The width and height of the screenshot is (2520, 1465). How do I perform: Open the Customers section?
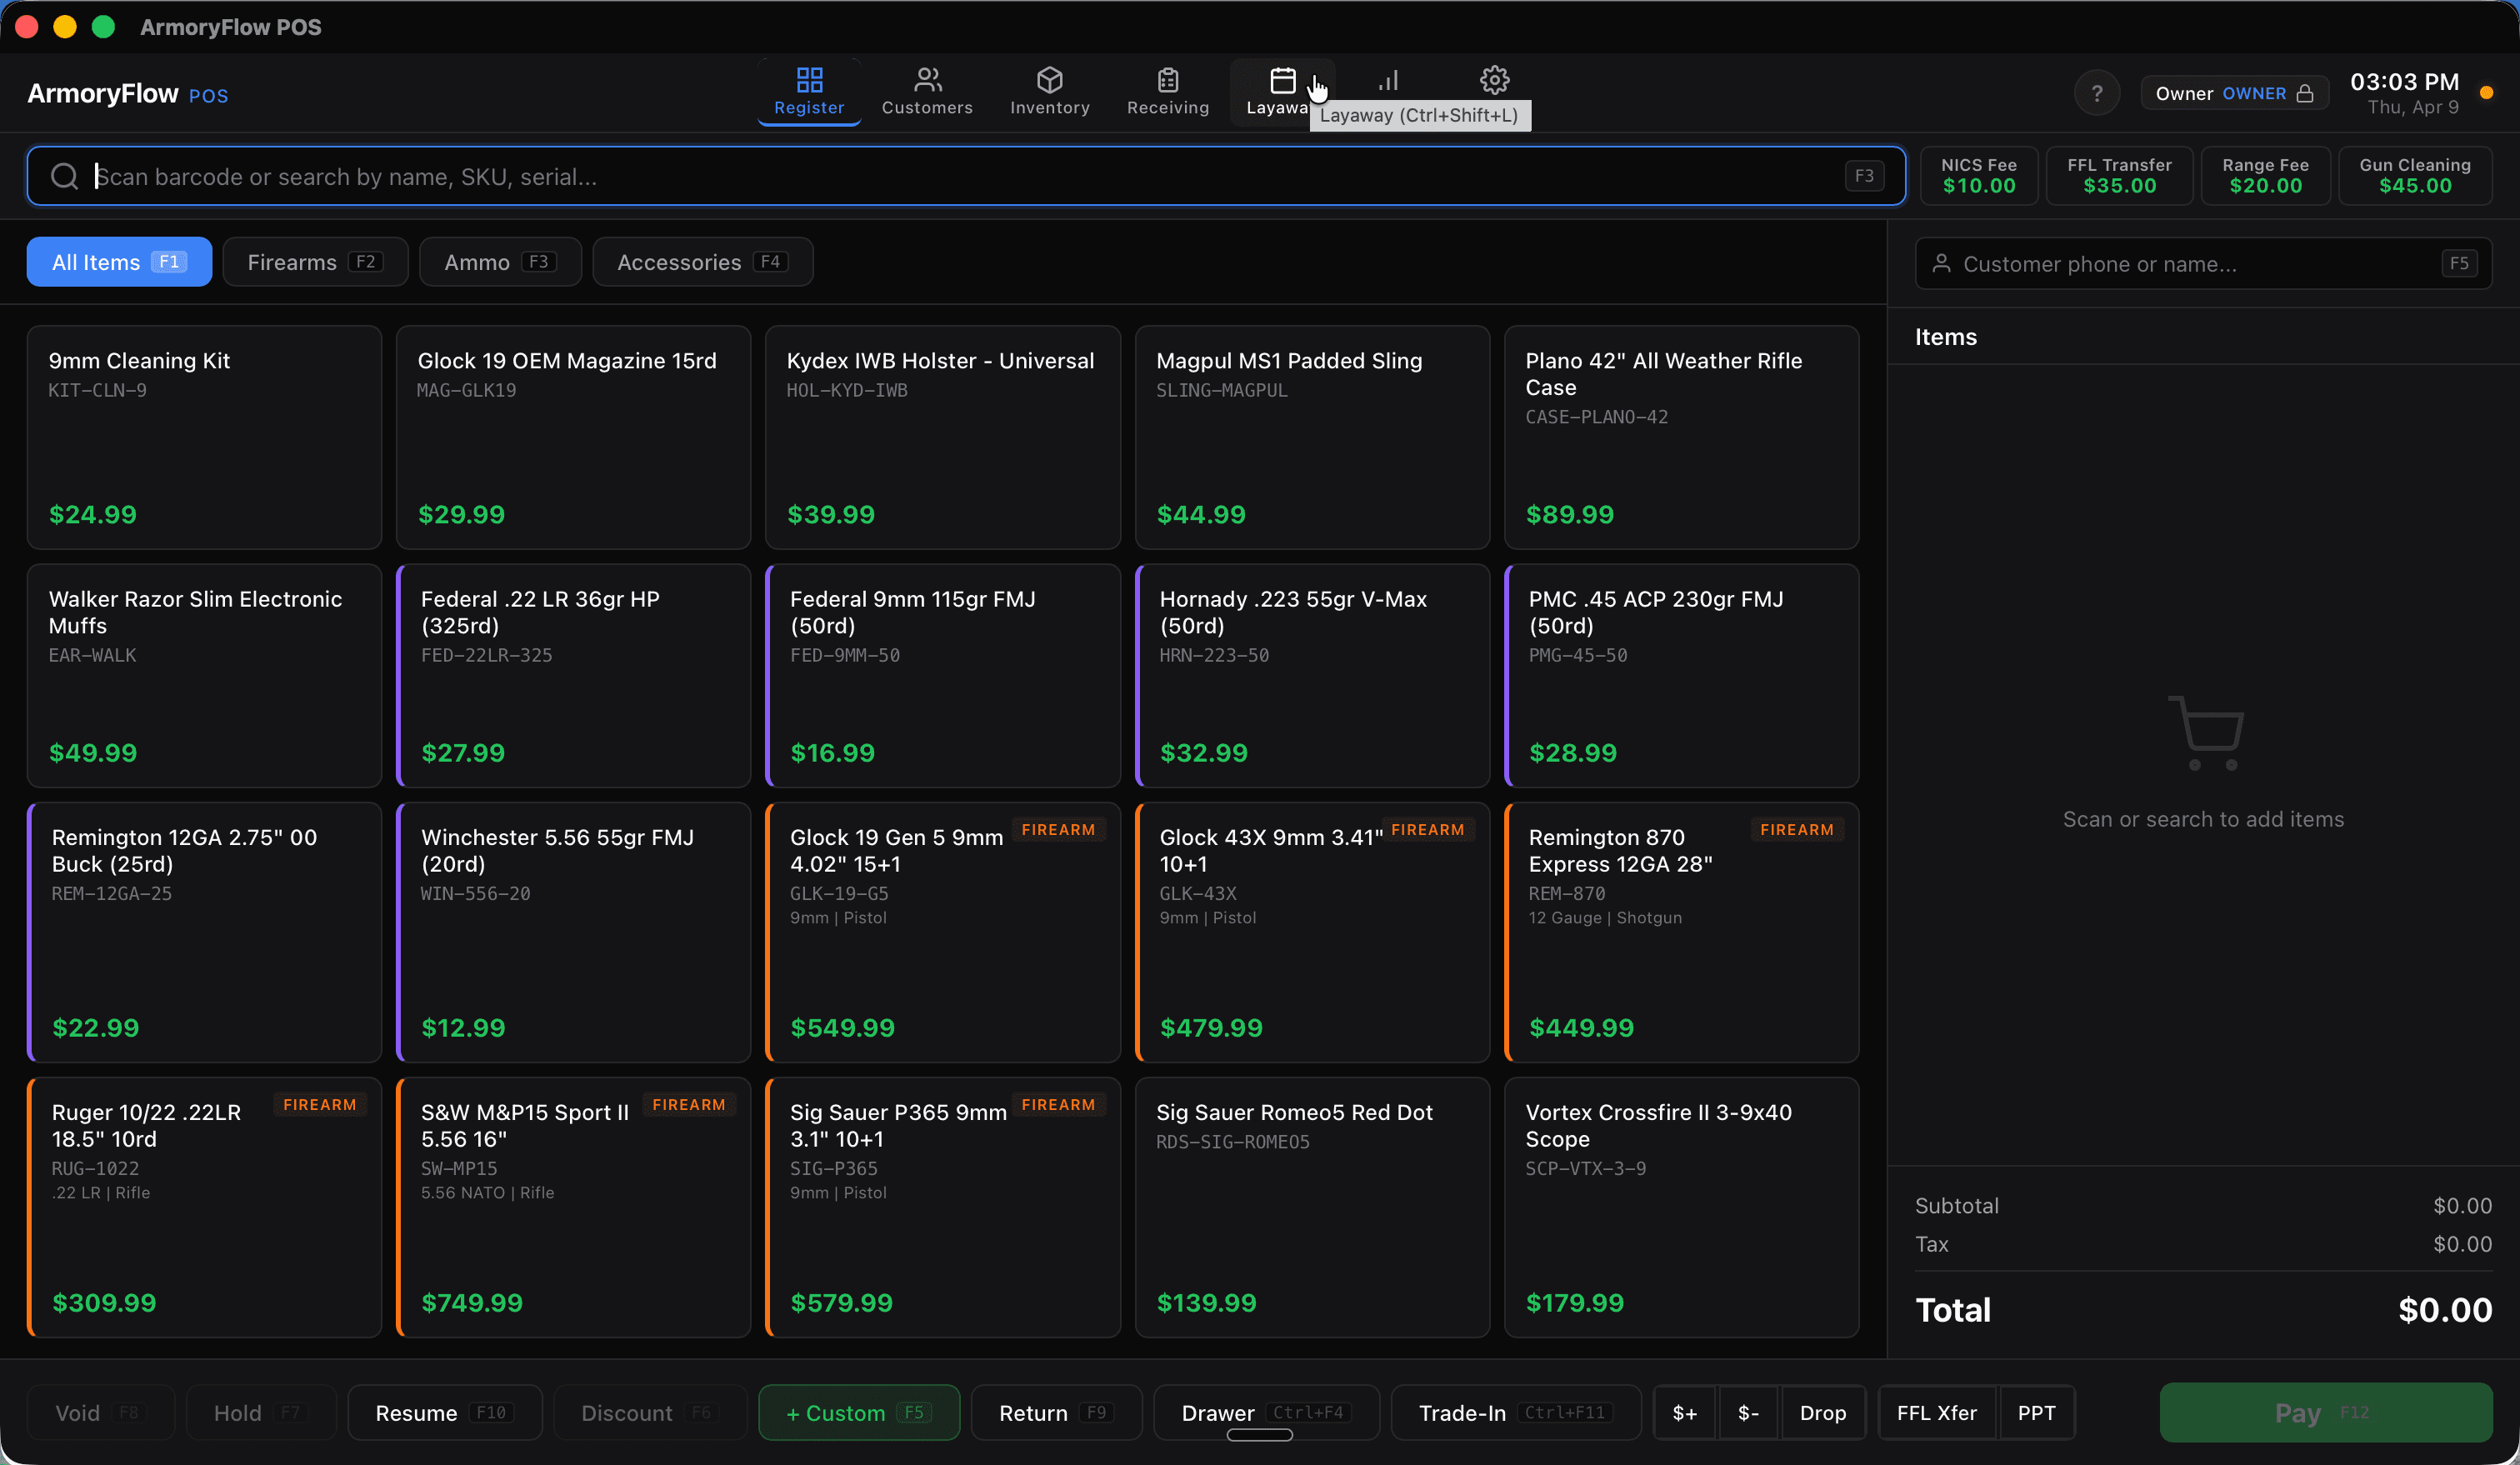coord(927,92)
